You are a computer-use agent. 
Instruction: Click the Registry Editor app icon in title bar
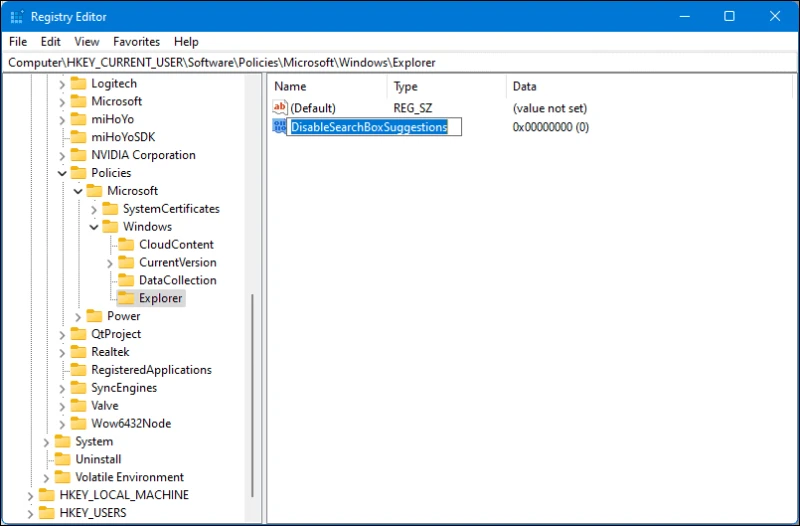16,16
